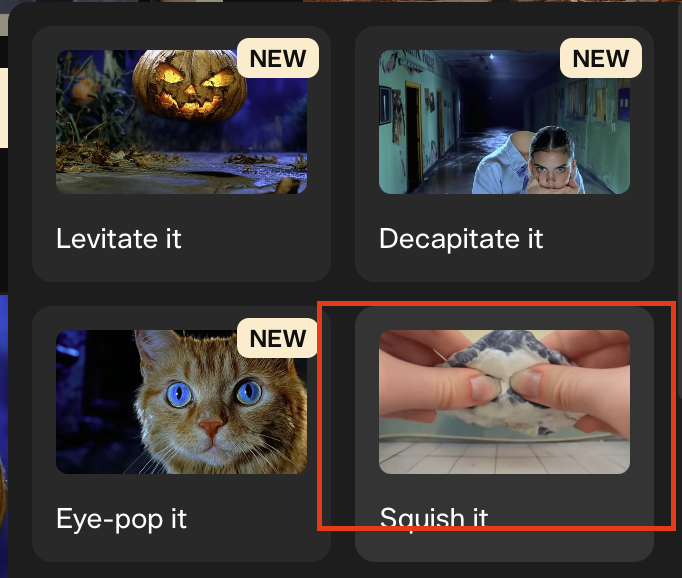
Task: Click the NEW badge on Eye-pop it
Action: [278, 338]
